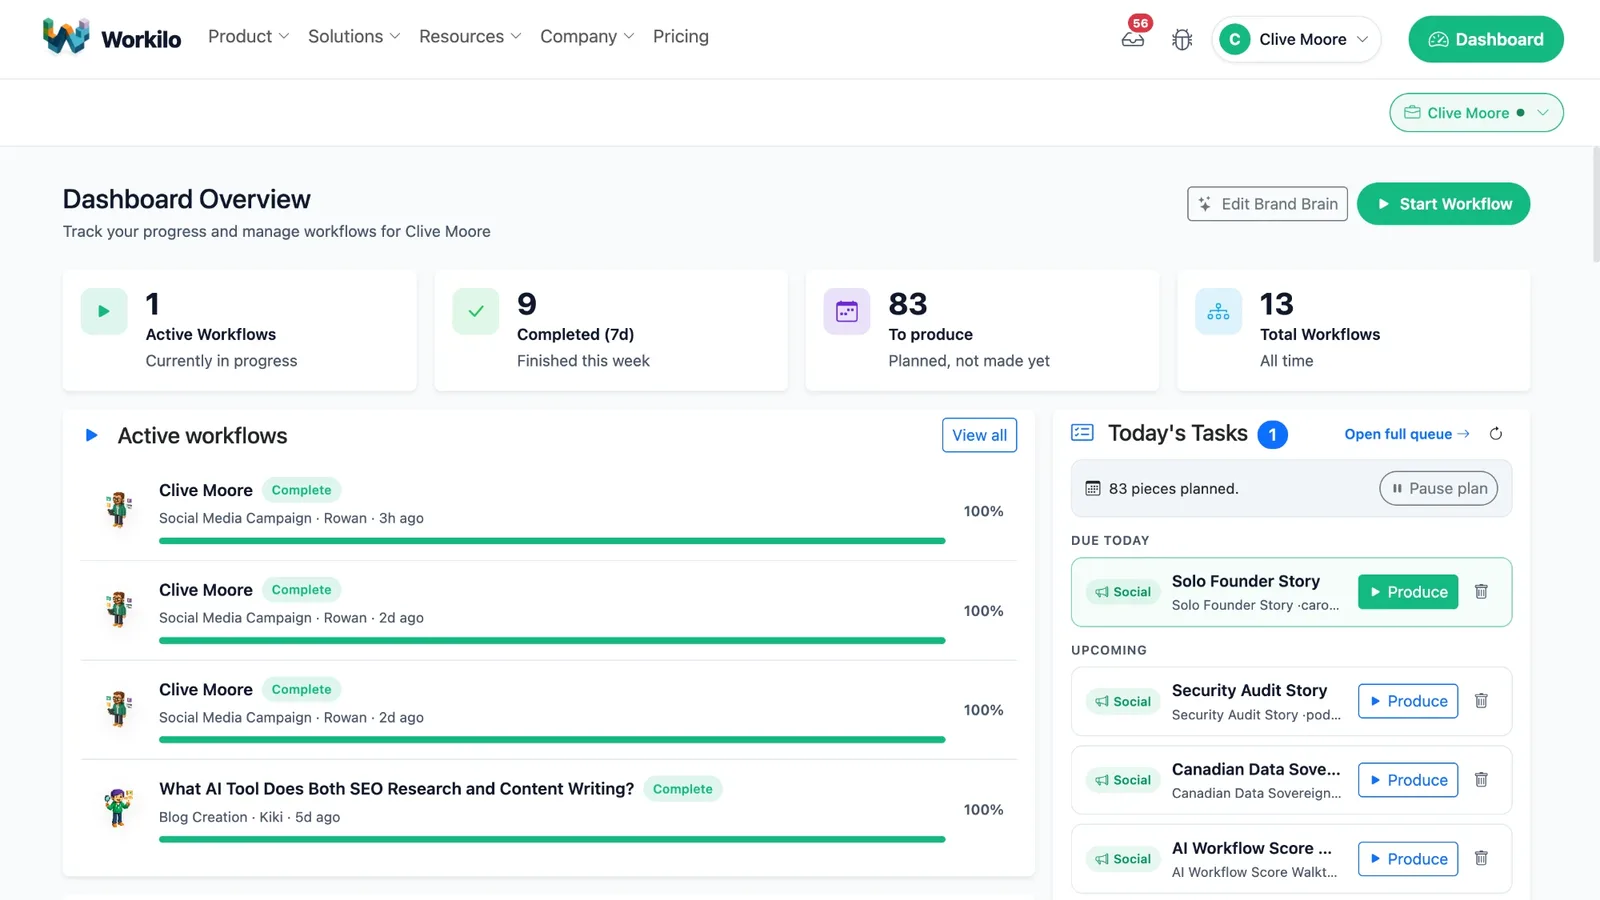
Task: Click the Completed (7d) checkmark icon
Action: (476, 311)
